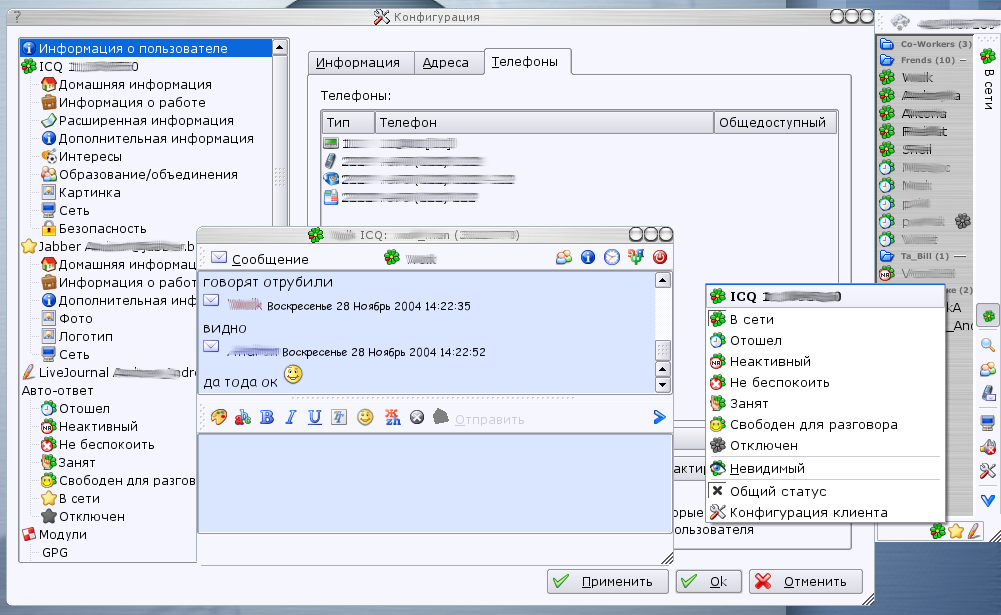Select GPG module item

pos(55,552)
